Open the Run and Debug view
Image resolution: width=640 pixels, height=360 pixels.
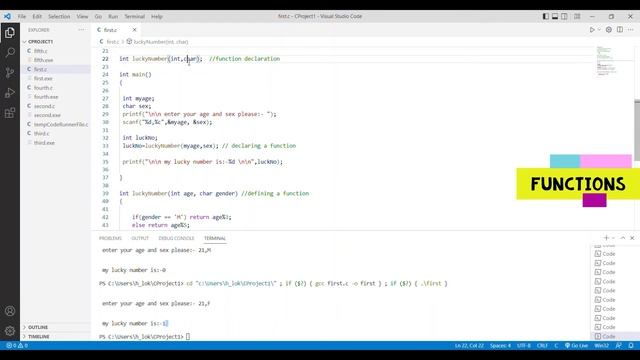pos(10,93)
